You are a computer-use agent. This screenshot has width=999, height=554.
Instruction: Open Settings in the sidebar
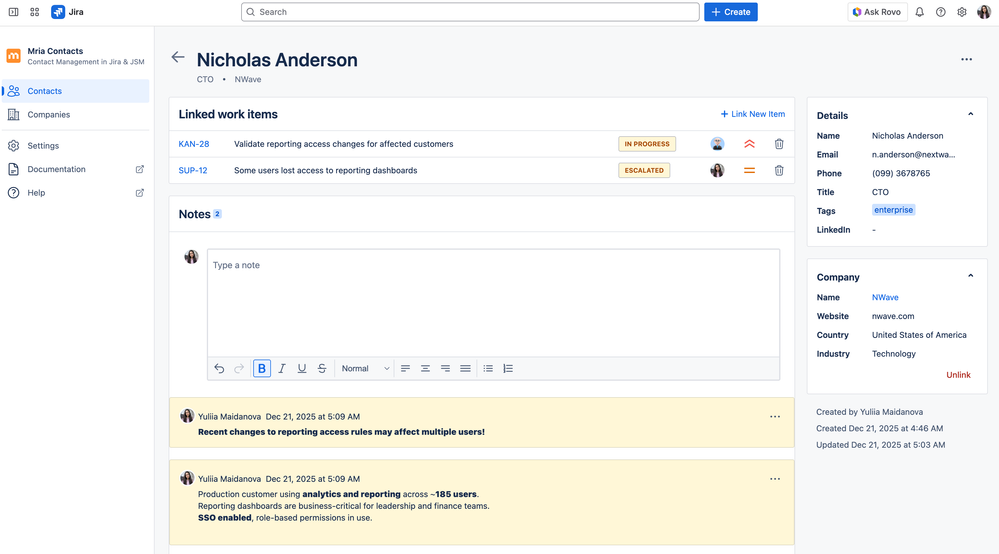(x=76, y=146)
